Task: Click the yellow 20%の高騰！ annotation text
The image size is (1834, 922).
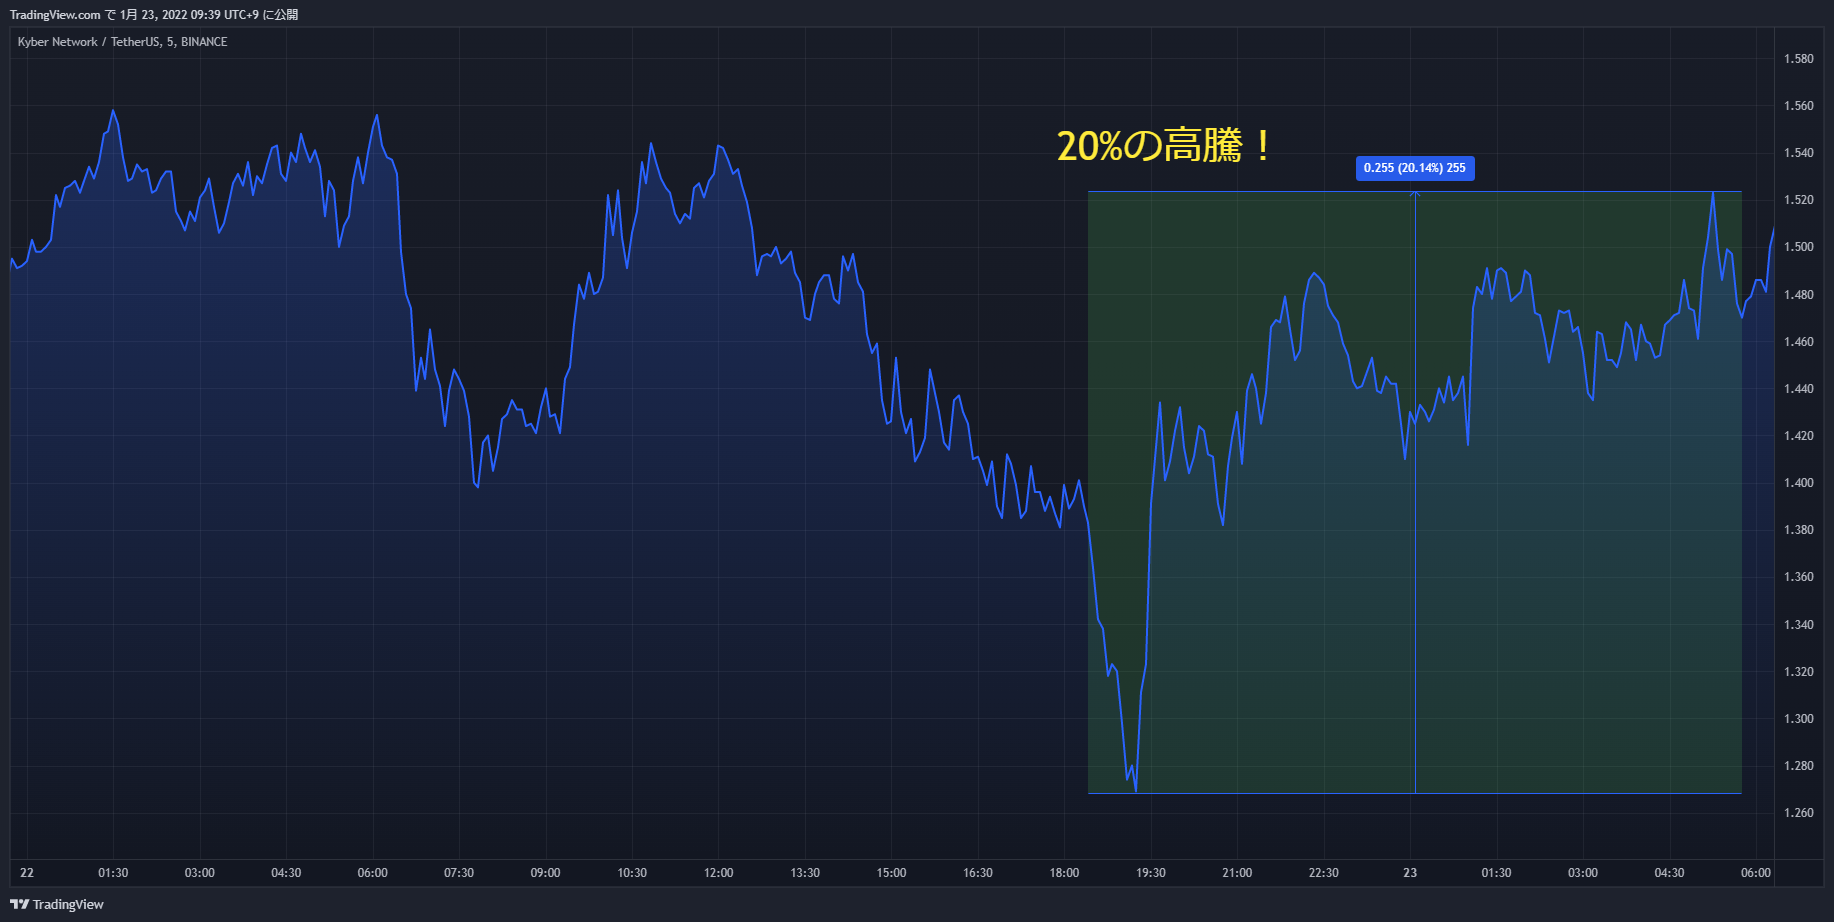Action: [1165, 146]
